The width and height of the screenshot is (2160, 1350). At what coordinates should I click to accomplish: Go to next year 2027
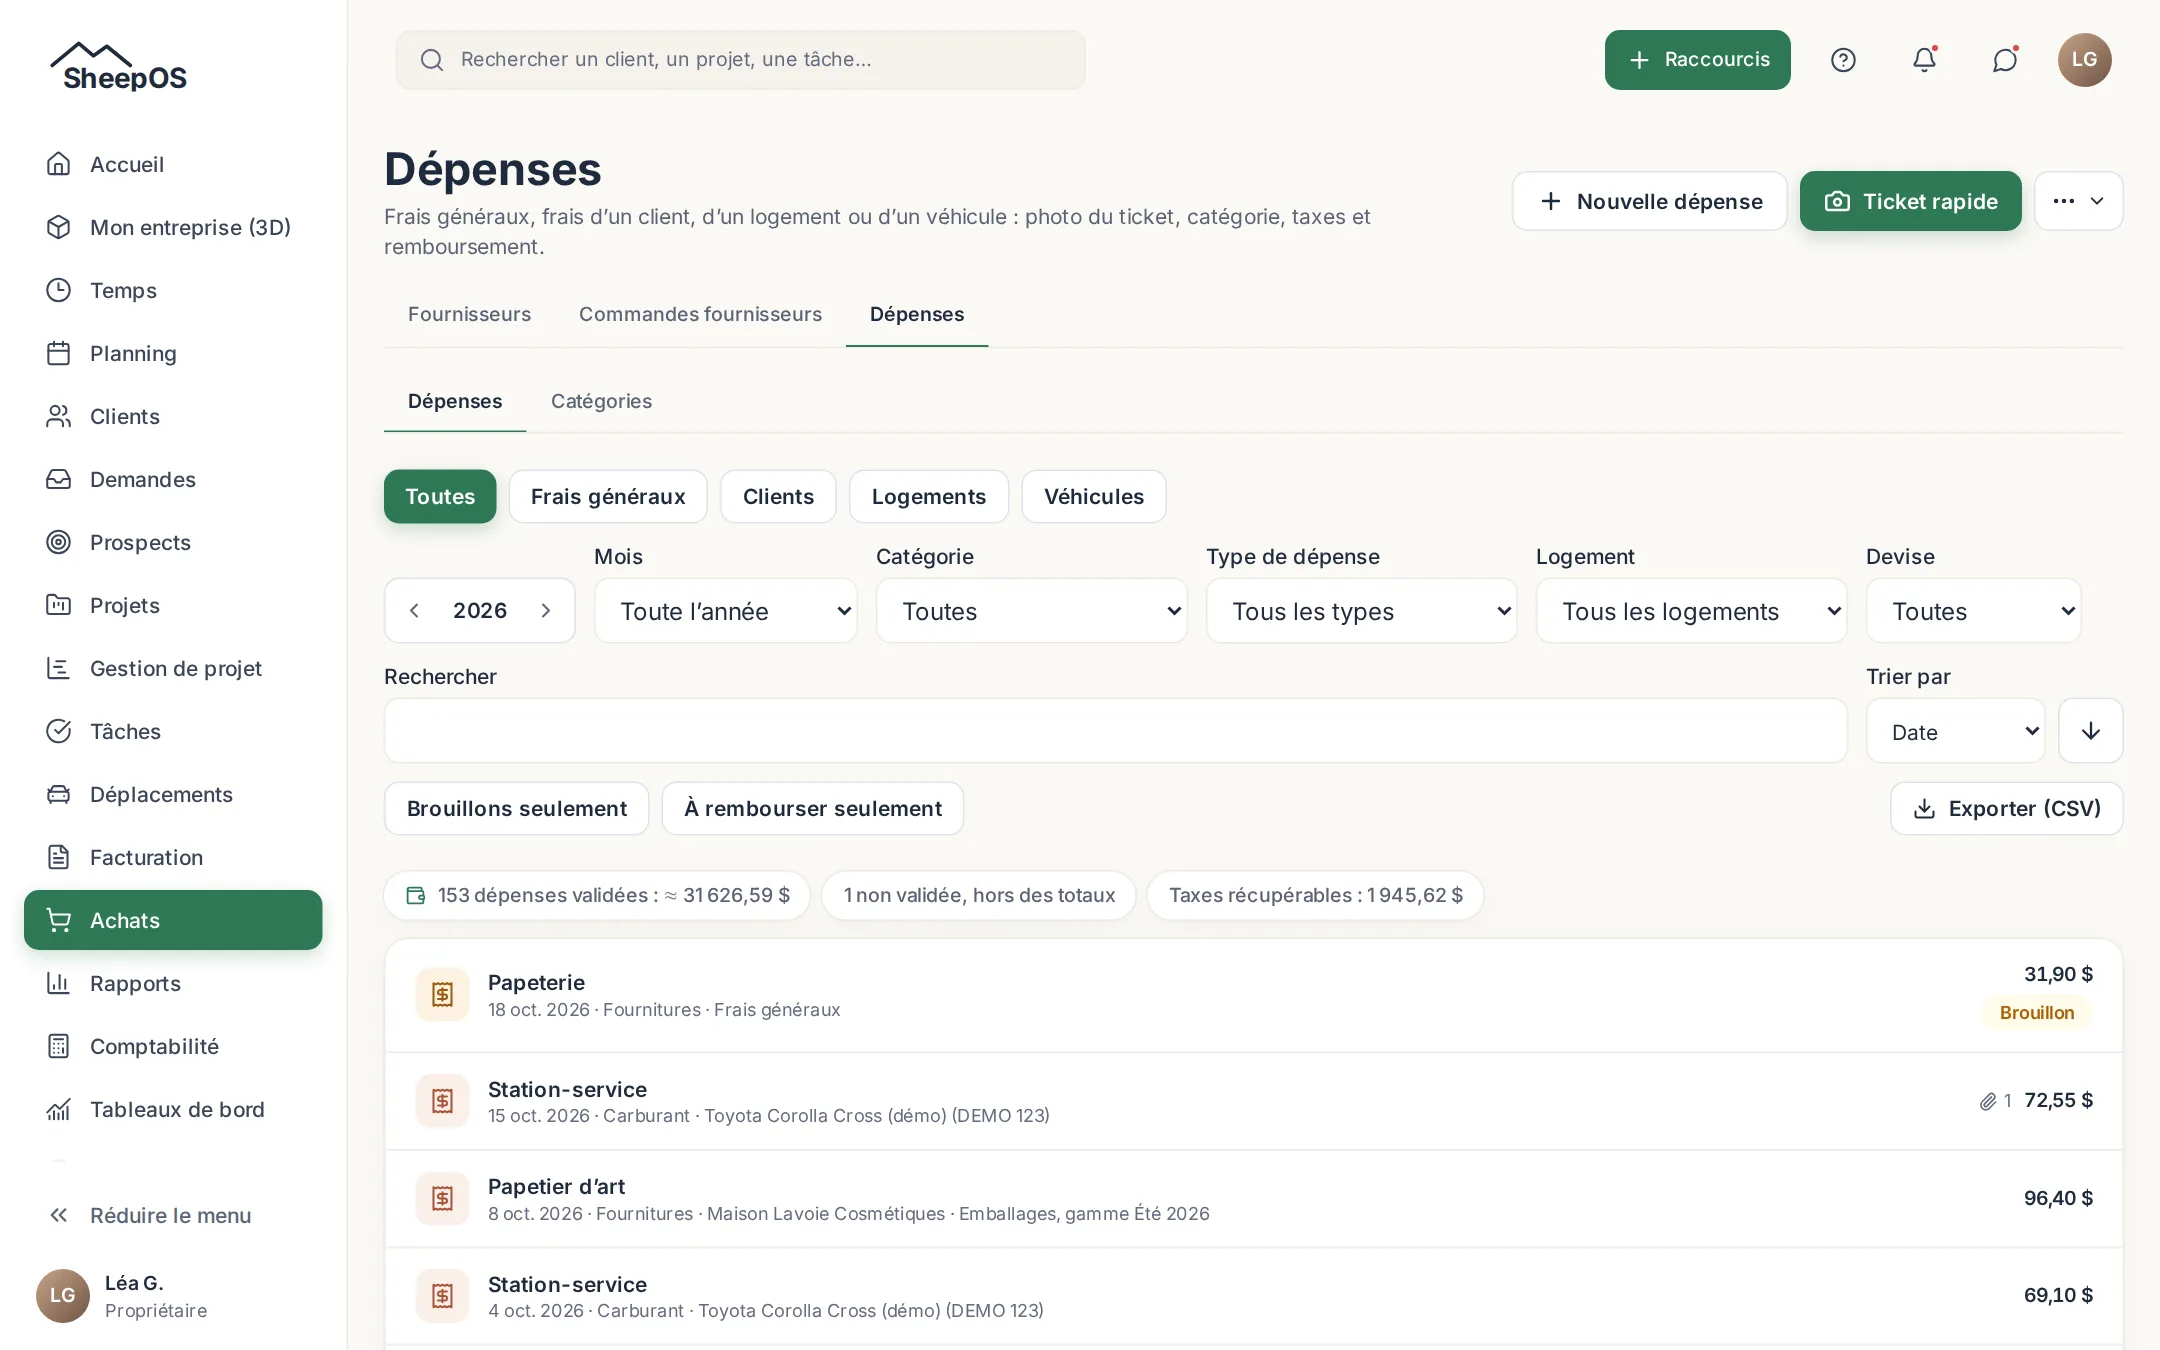coord(546,611)
